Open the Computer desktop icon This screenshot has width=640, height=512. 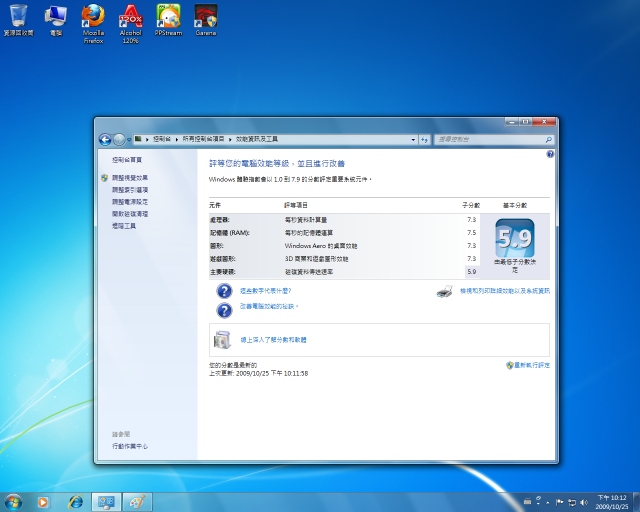click(56, 20)
